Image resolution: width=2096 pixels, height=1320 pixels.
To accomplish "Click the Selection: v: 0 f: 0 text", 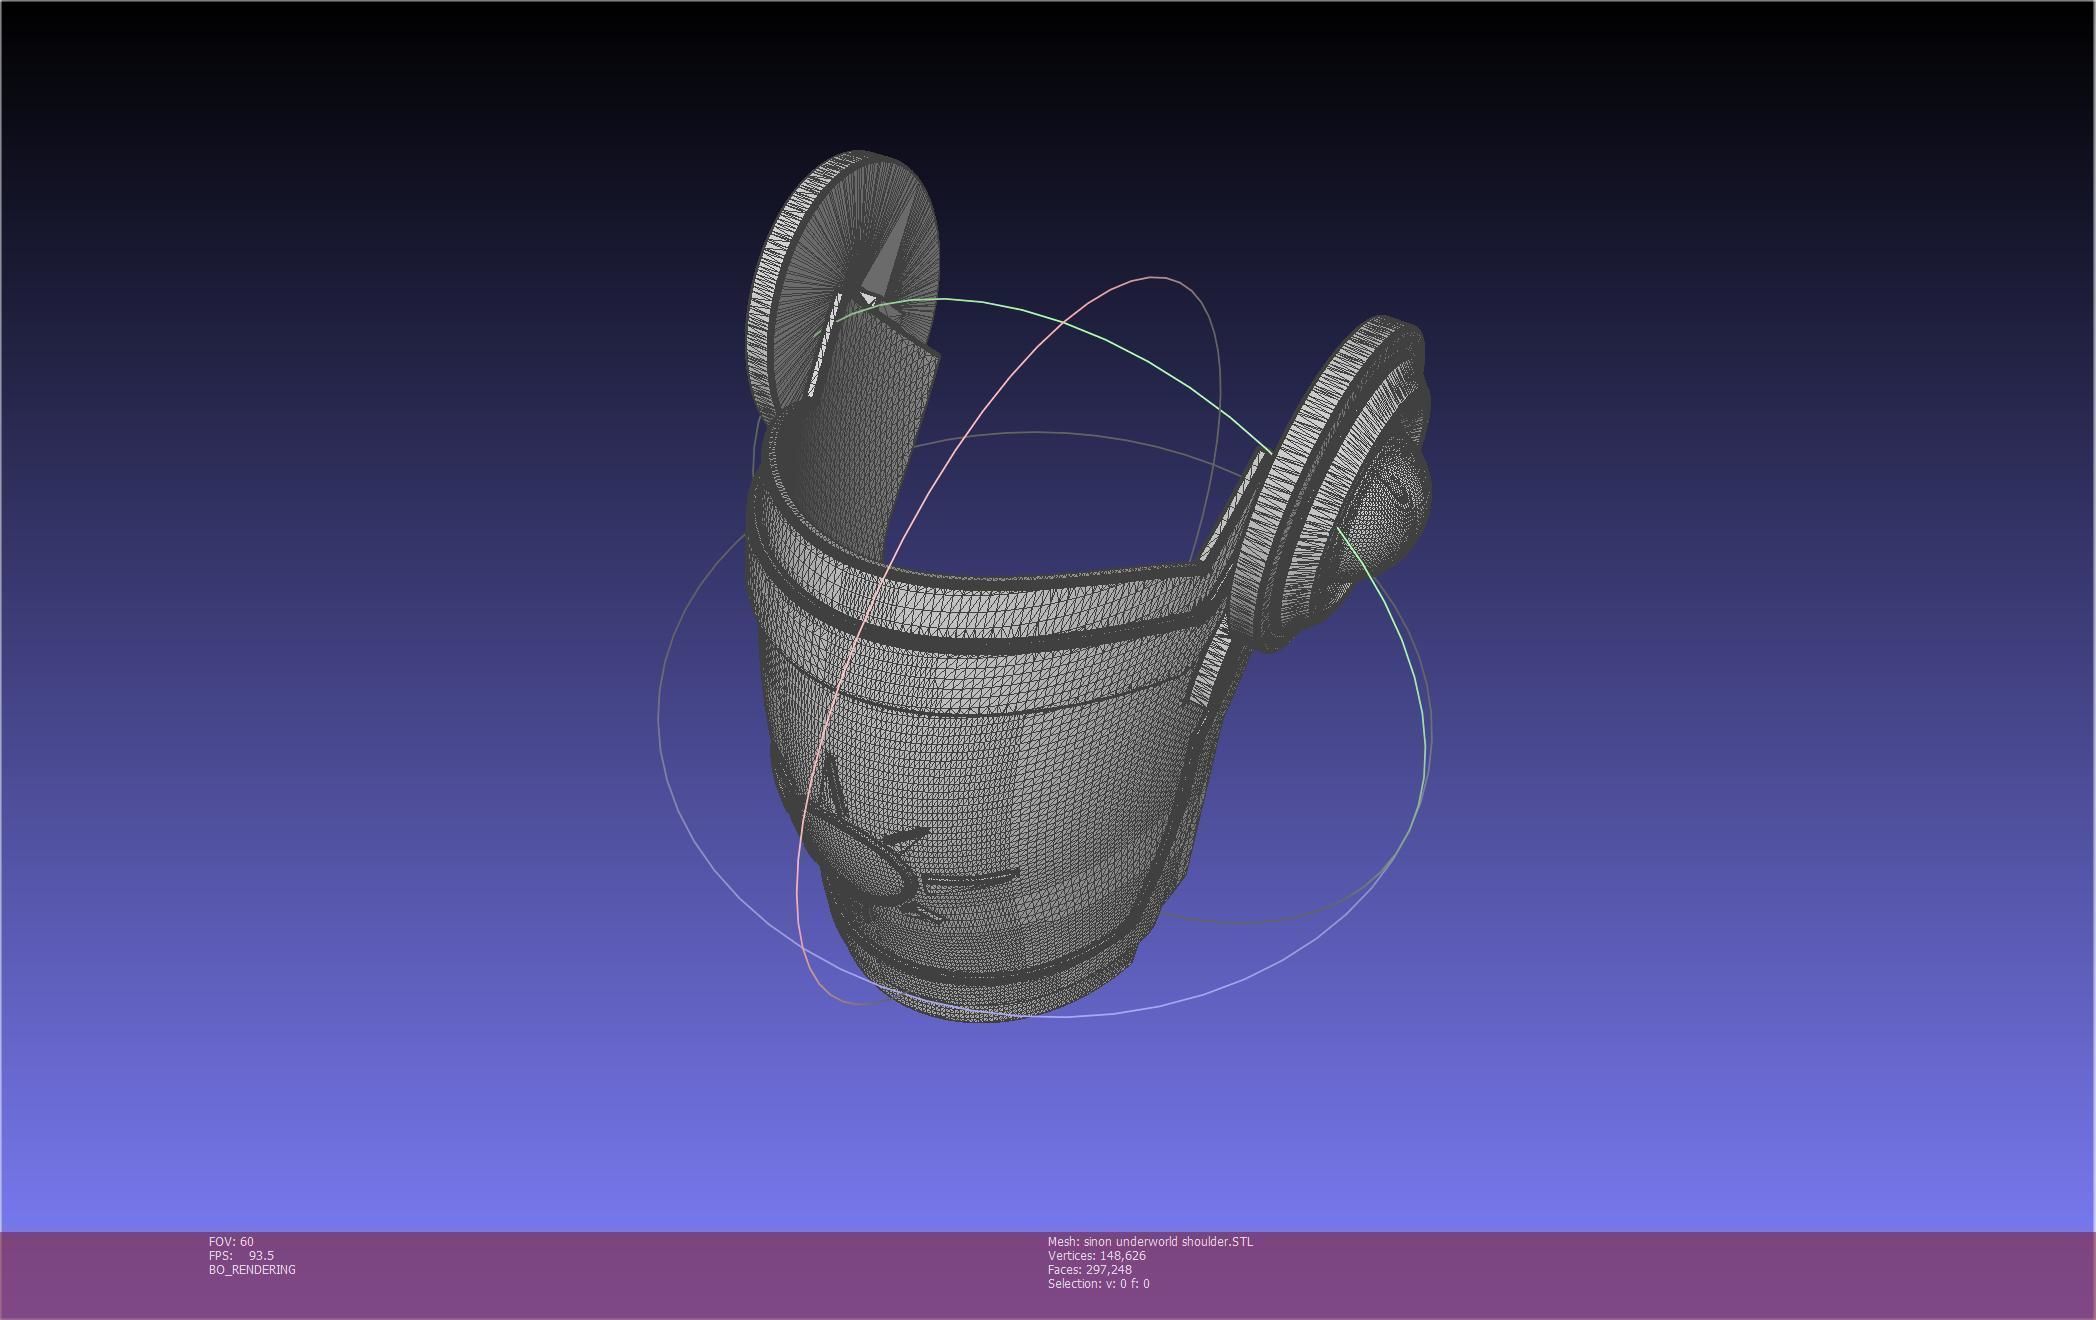I will 1099,1283.
